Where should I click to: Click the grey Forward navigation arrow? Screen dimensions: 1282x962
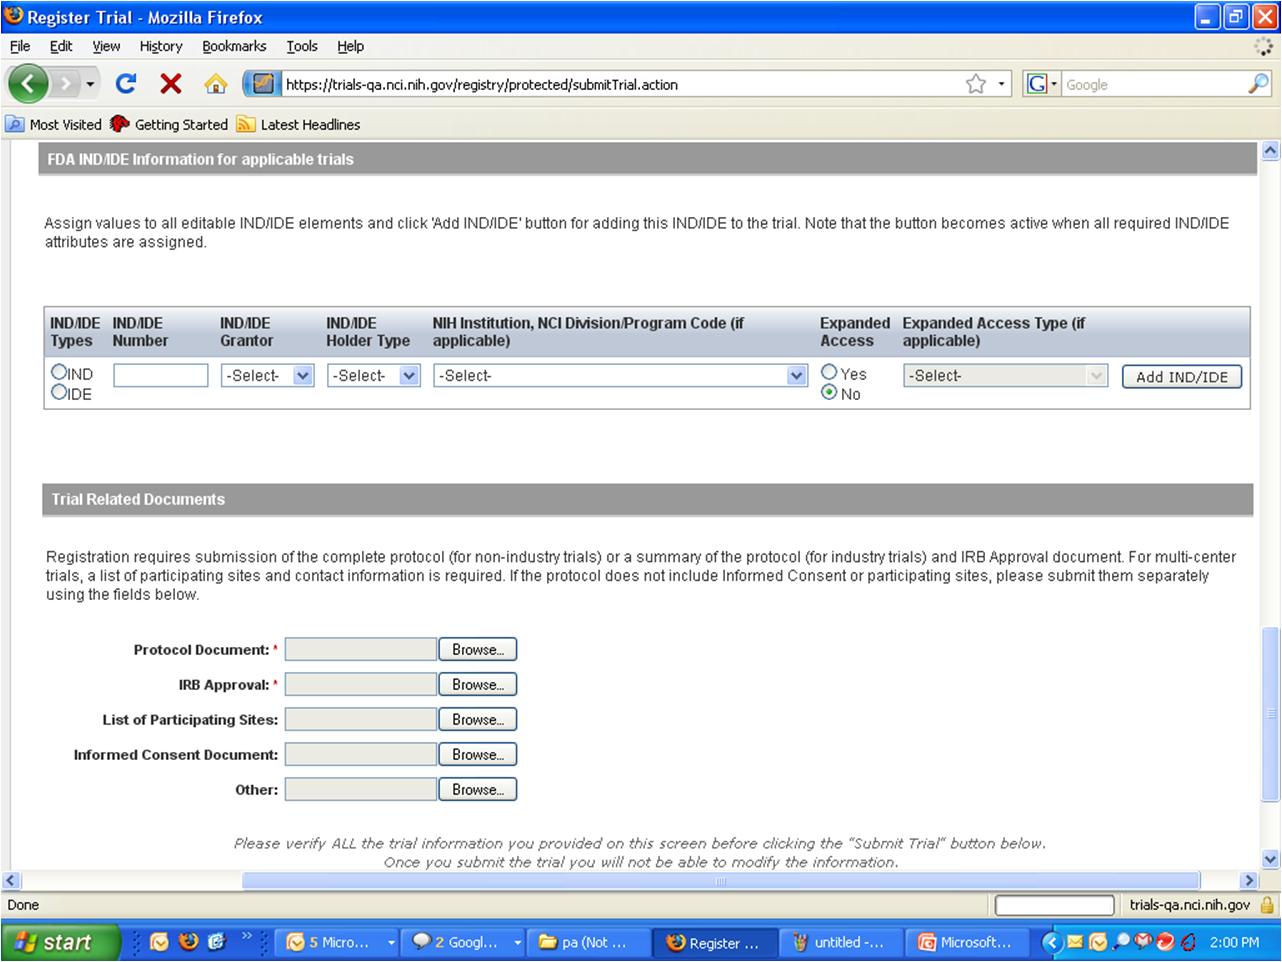coord(66,84)
